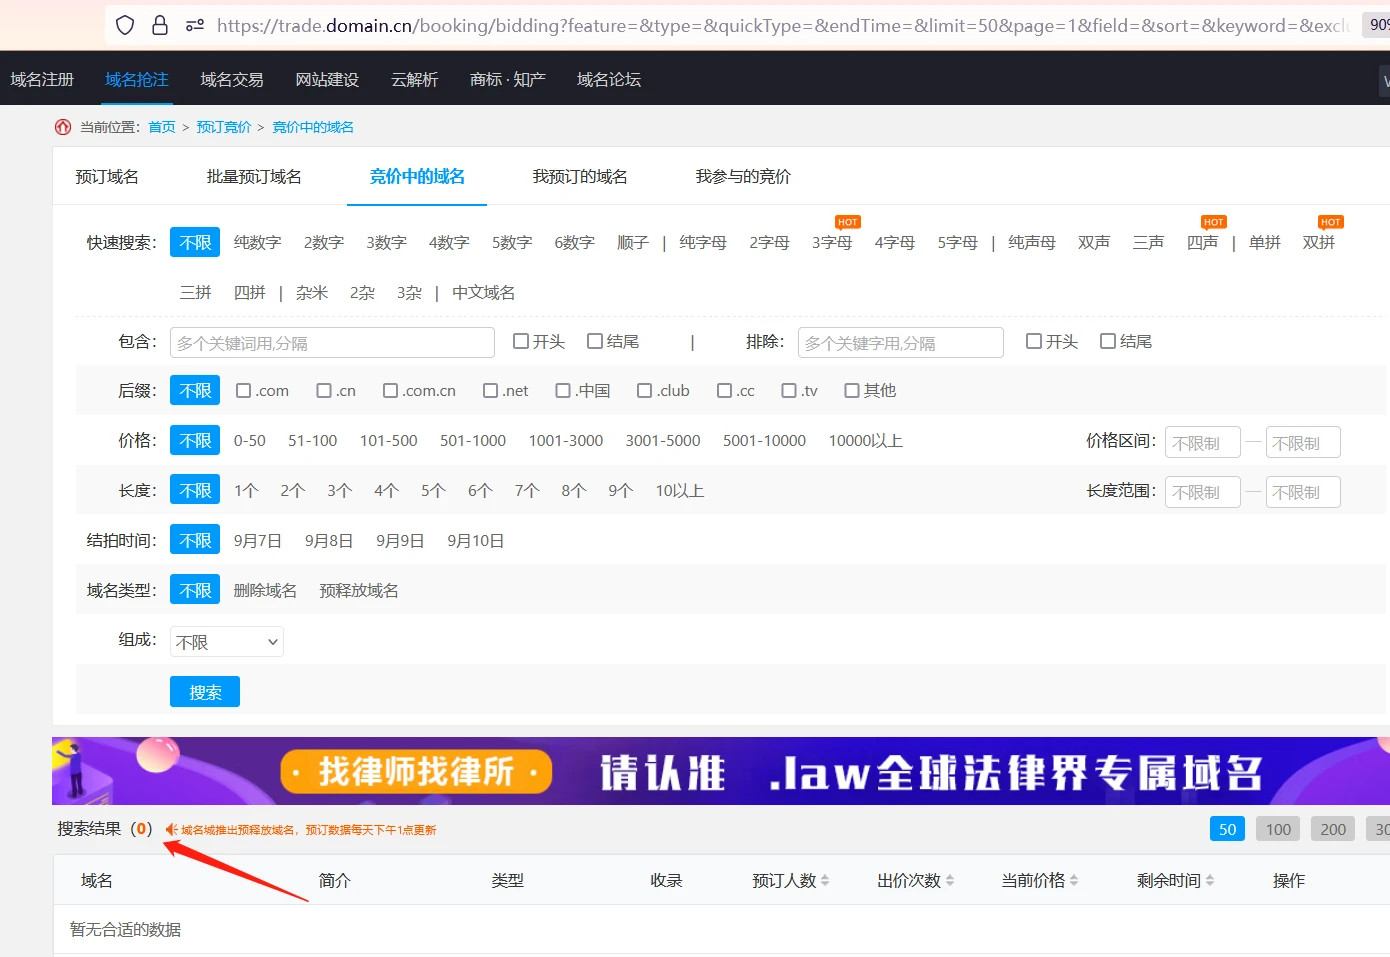The width and height of the screenshot is (1390, 957).
Task: Open the site permissions icon in address bar
Action: coord(195,25)
